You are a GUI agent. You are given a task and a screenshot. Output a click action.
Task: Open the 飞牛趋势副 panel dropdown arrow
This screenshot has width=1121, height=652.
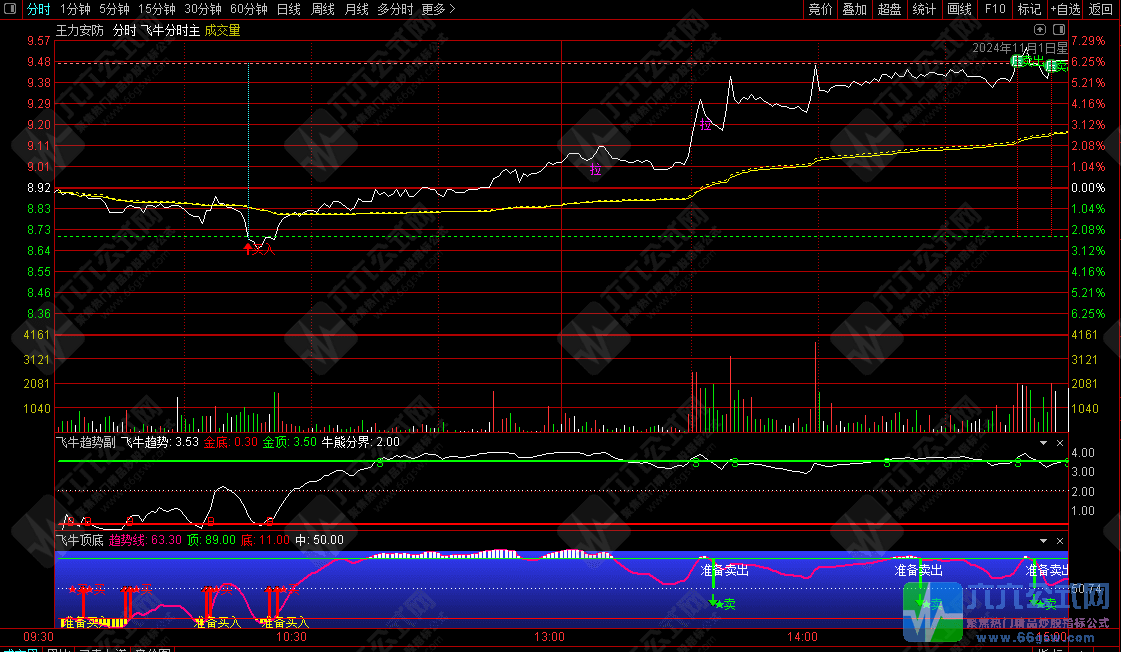click(x=1043, y=442)
